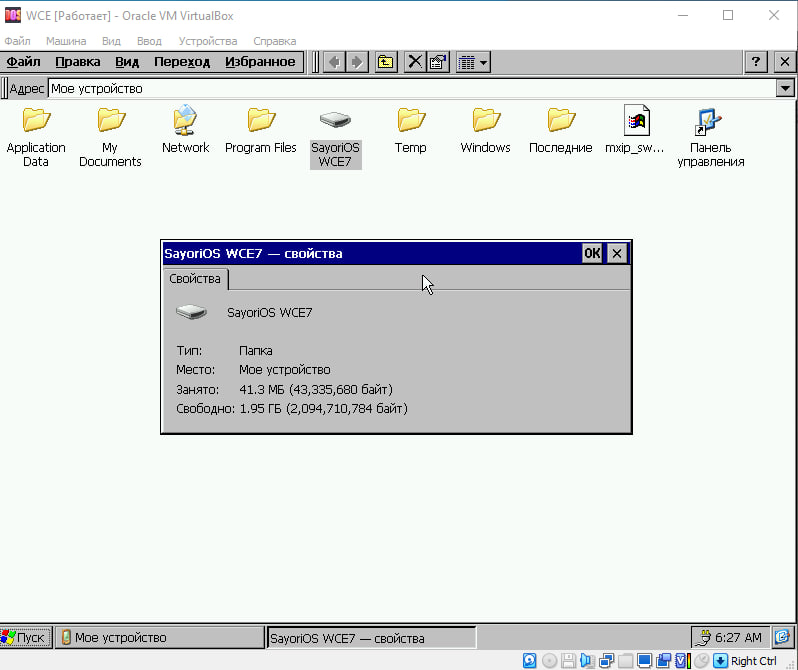Expand the address bar dropdown
Screen dimensions: 798x670
click(x=785, y=89)
